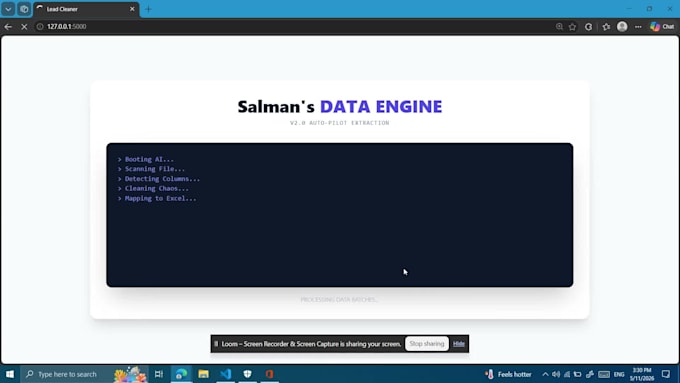Open the touch keyboard tray icon
Viewport: 680px width, 383px height.
point(604,374)
